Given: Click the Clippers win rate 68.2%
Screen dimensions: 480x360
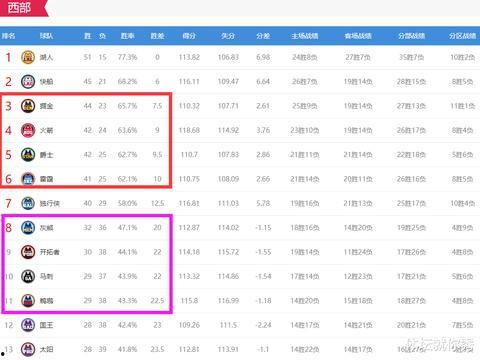Looking at the screenshot, I should (127, 82).
